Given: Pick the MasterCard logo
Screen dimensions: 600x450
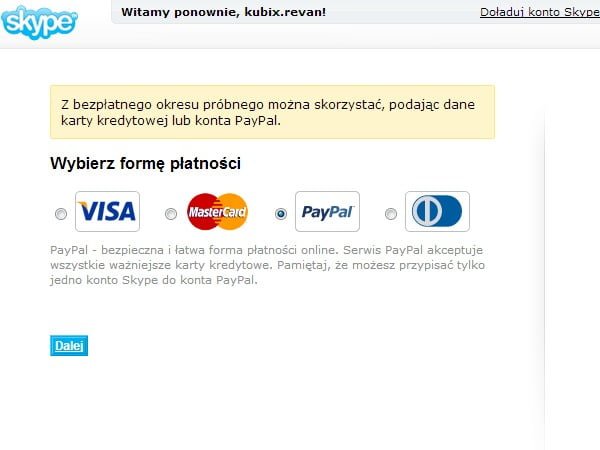Looking at the screenshot, I should pyautogui.click(x=217, y=212).
